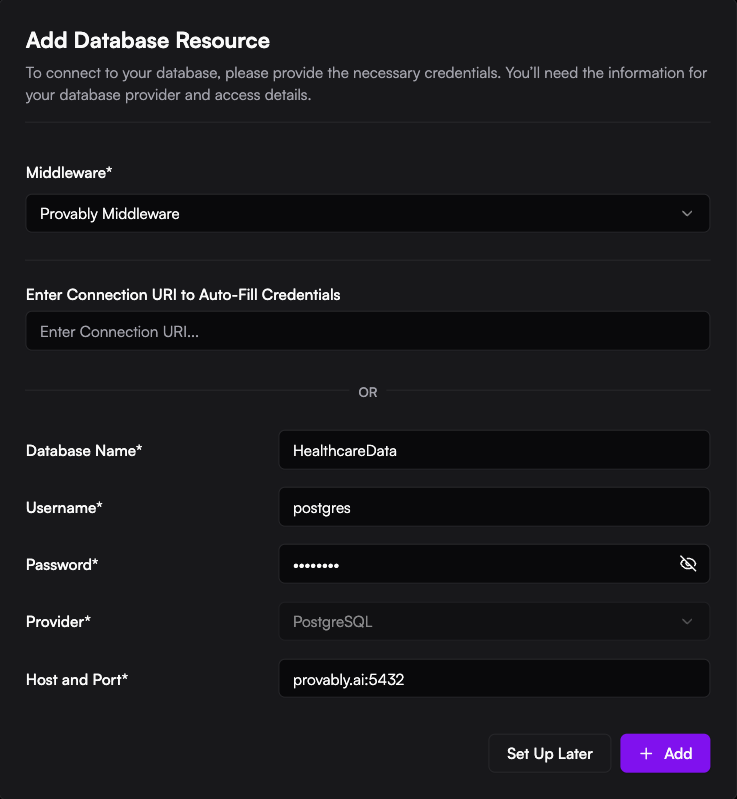The width and height of the screenshot is (737, 799).
Task: Open the Provably Middleware dropdown
Action: pyautogui.click(x=367, y=214)
